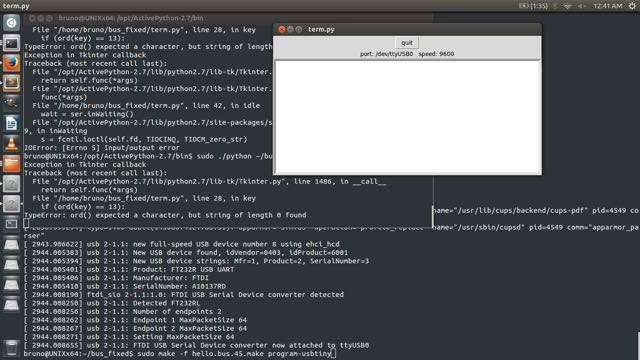The image size is (640, 360).
Task: Click the 'SerialNumber: A10137RD' line
Action: click(x=124, y=286)
